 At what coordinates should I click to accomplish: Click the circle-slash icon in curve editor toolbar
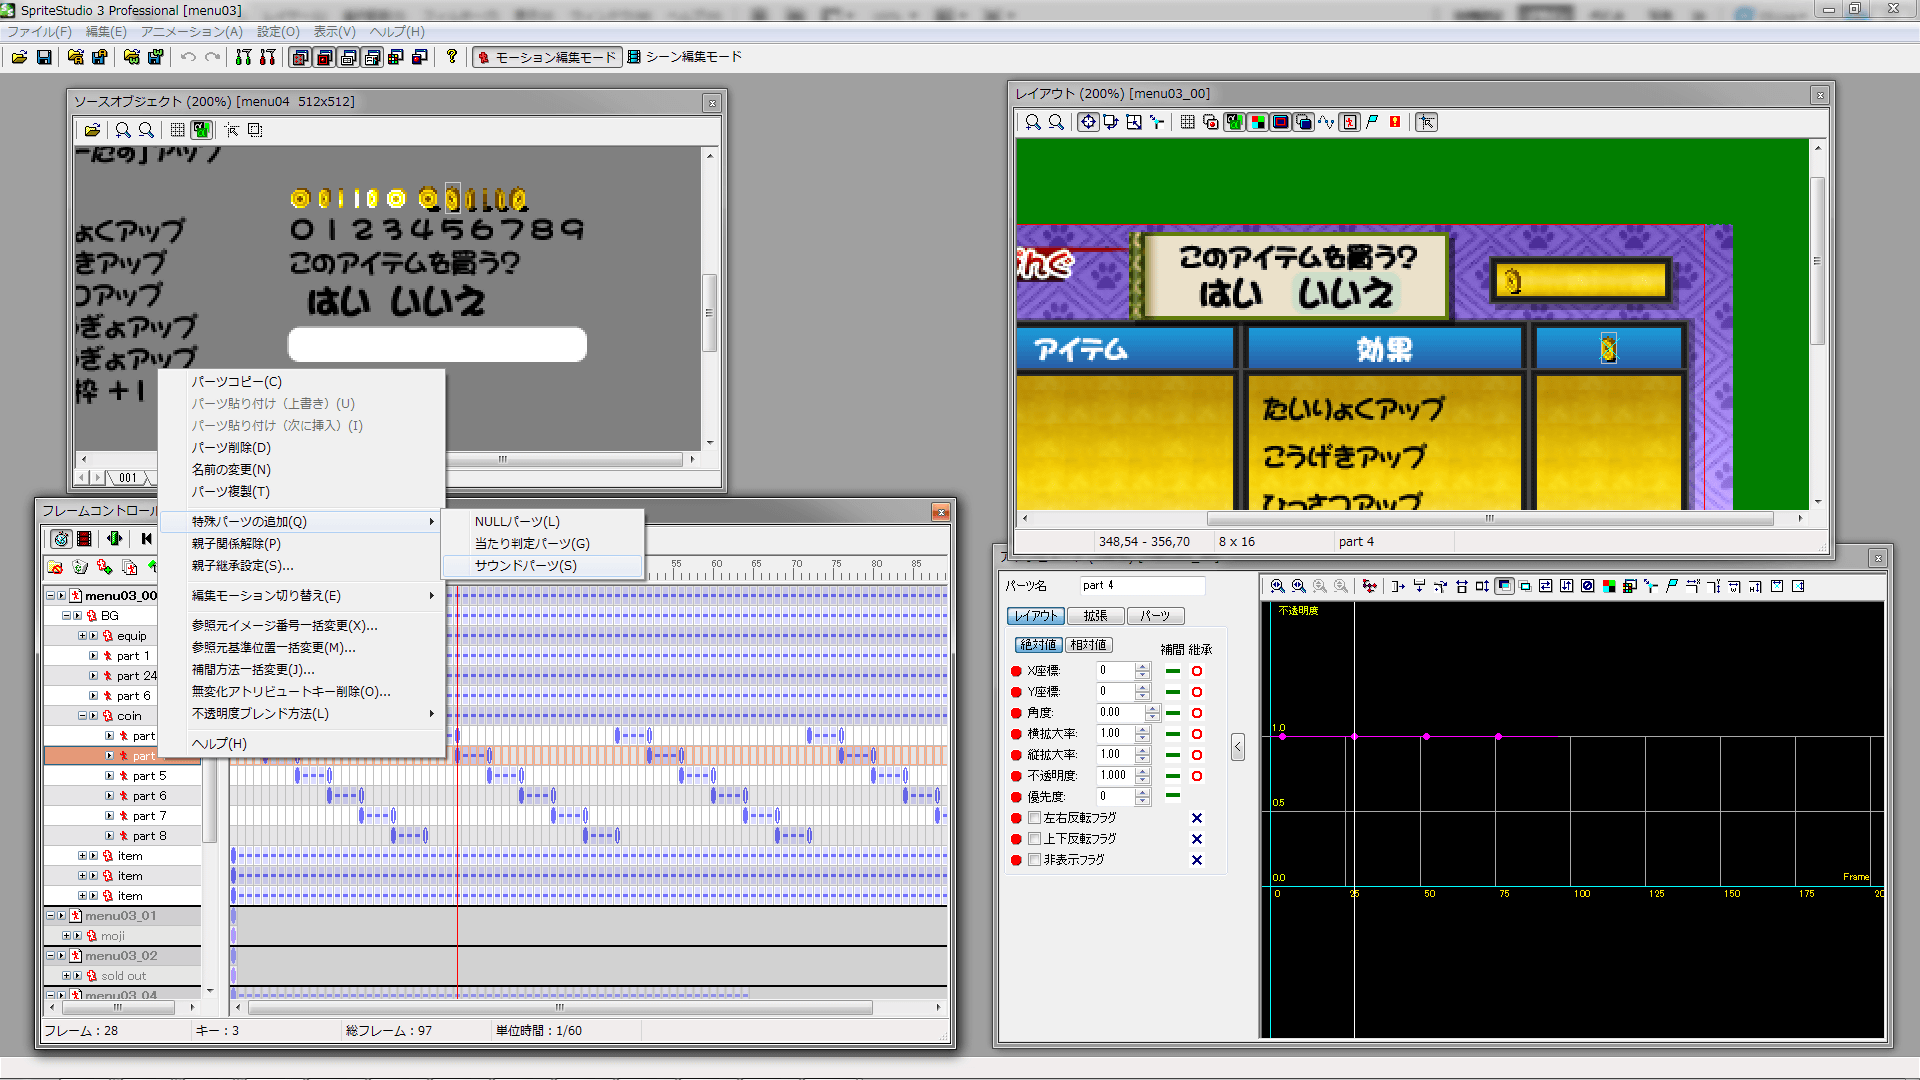pos(1588,586)
